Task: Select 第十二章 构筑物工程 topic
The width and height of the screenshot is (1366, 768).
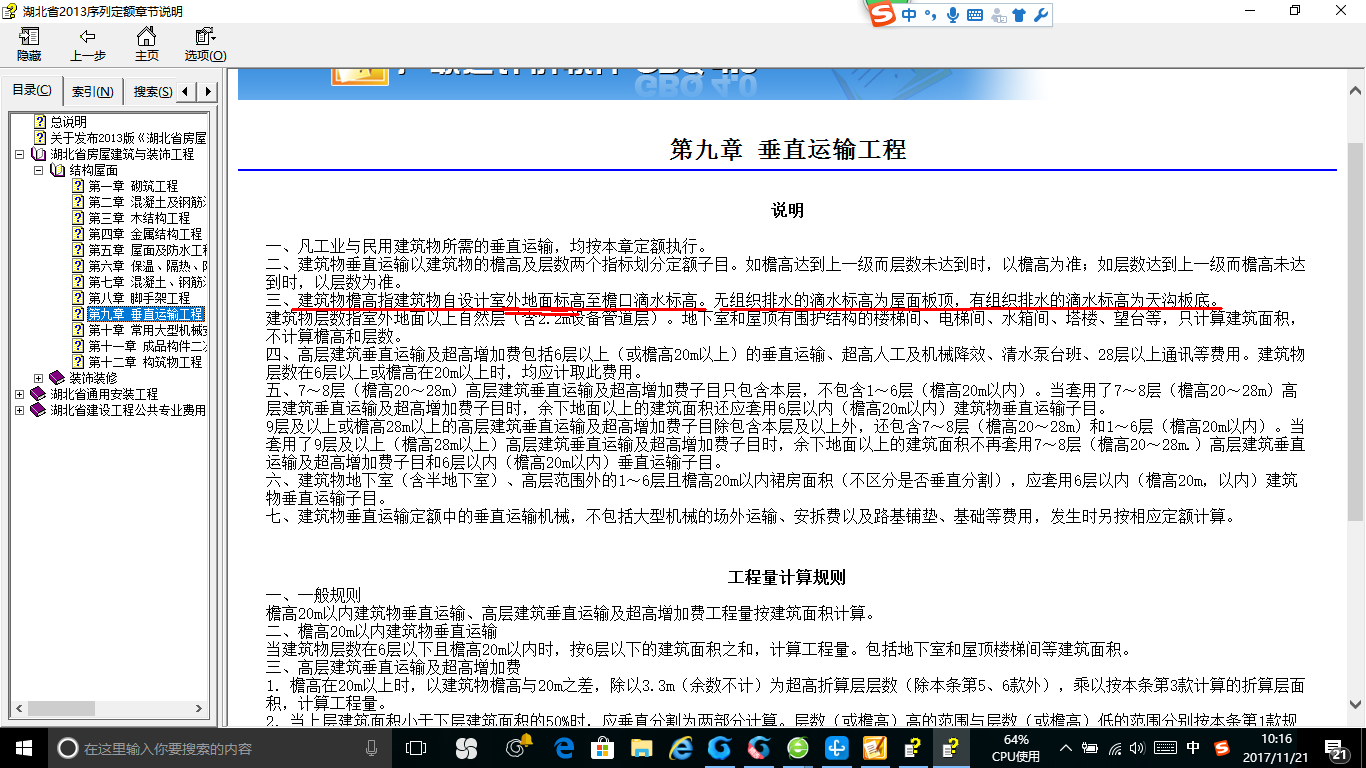Action: pos(145,362)
